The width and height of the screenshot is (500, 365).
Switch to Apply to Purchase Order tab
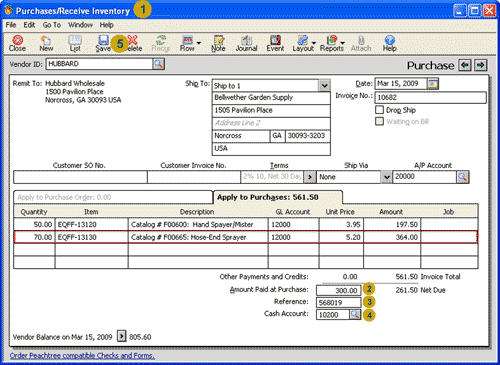click(x=113, y=197)
